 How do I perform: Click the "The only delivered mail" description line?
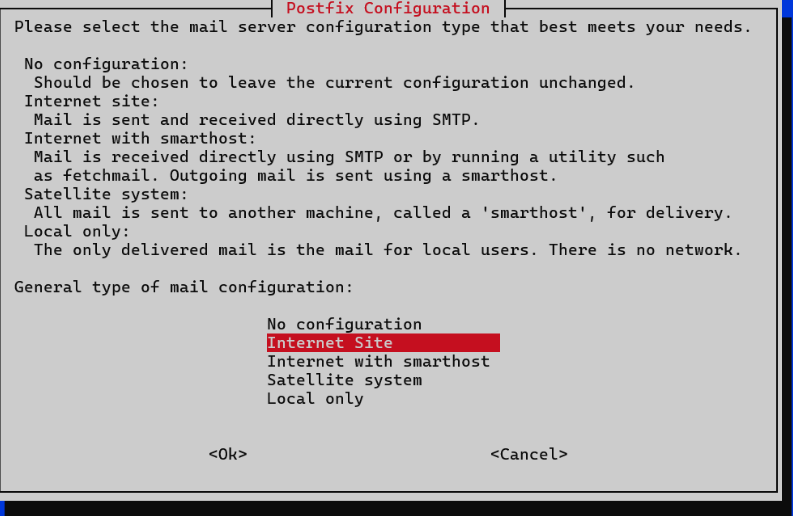coord(387,250)
